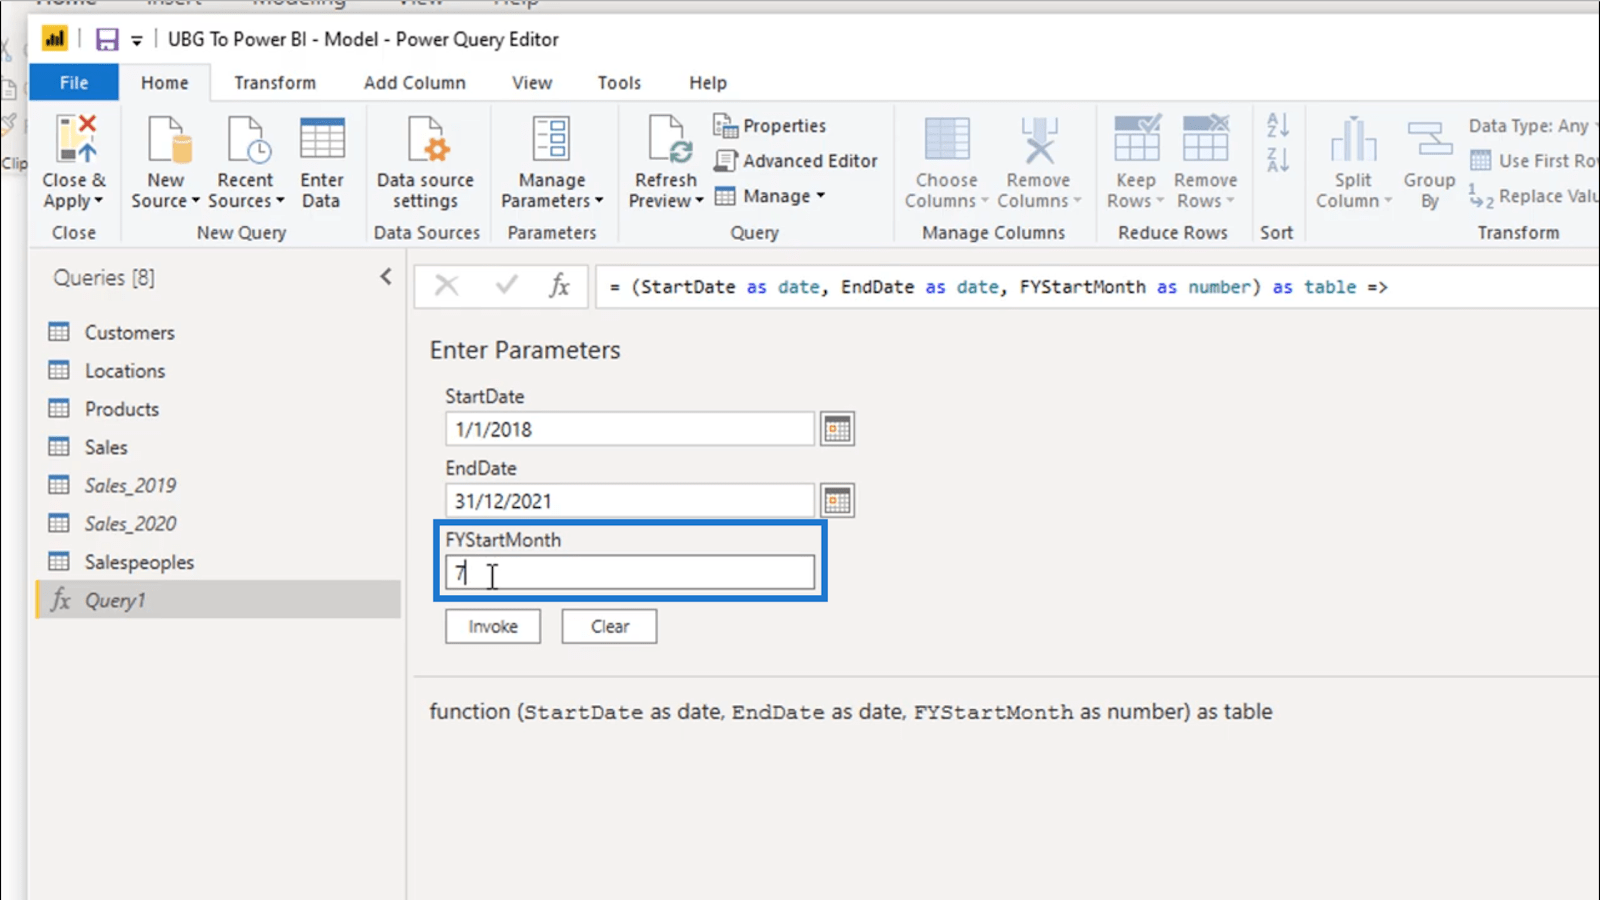Click the Invoke button
Screen dimensions: 1600x900
click(493, 627)
